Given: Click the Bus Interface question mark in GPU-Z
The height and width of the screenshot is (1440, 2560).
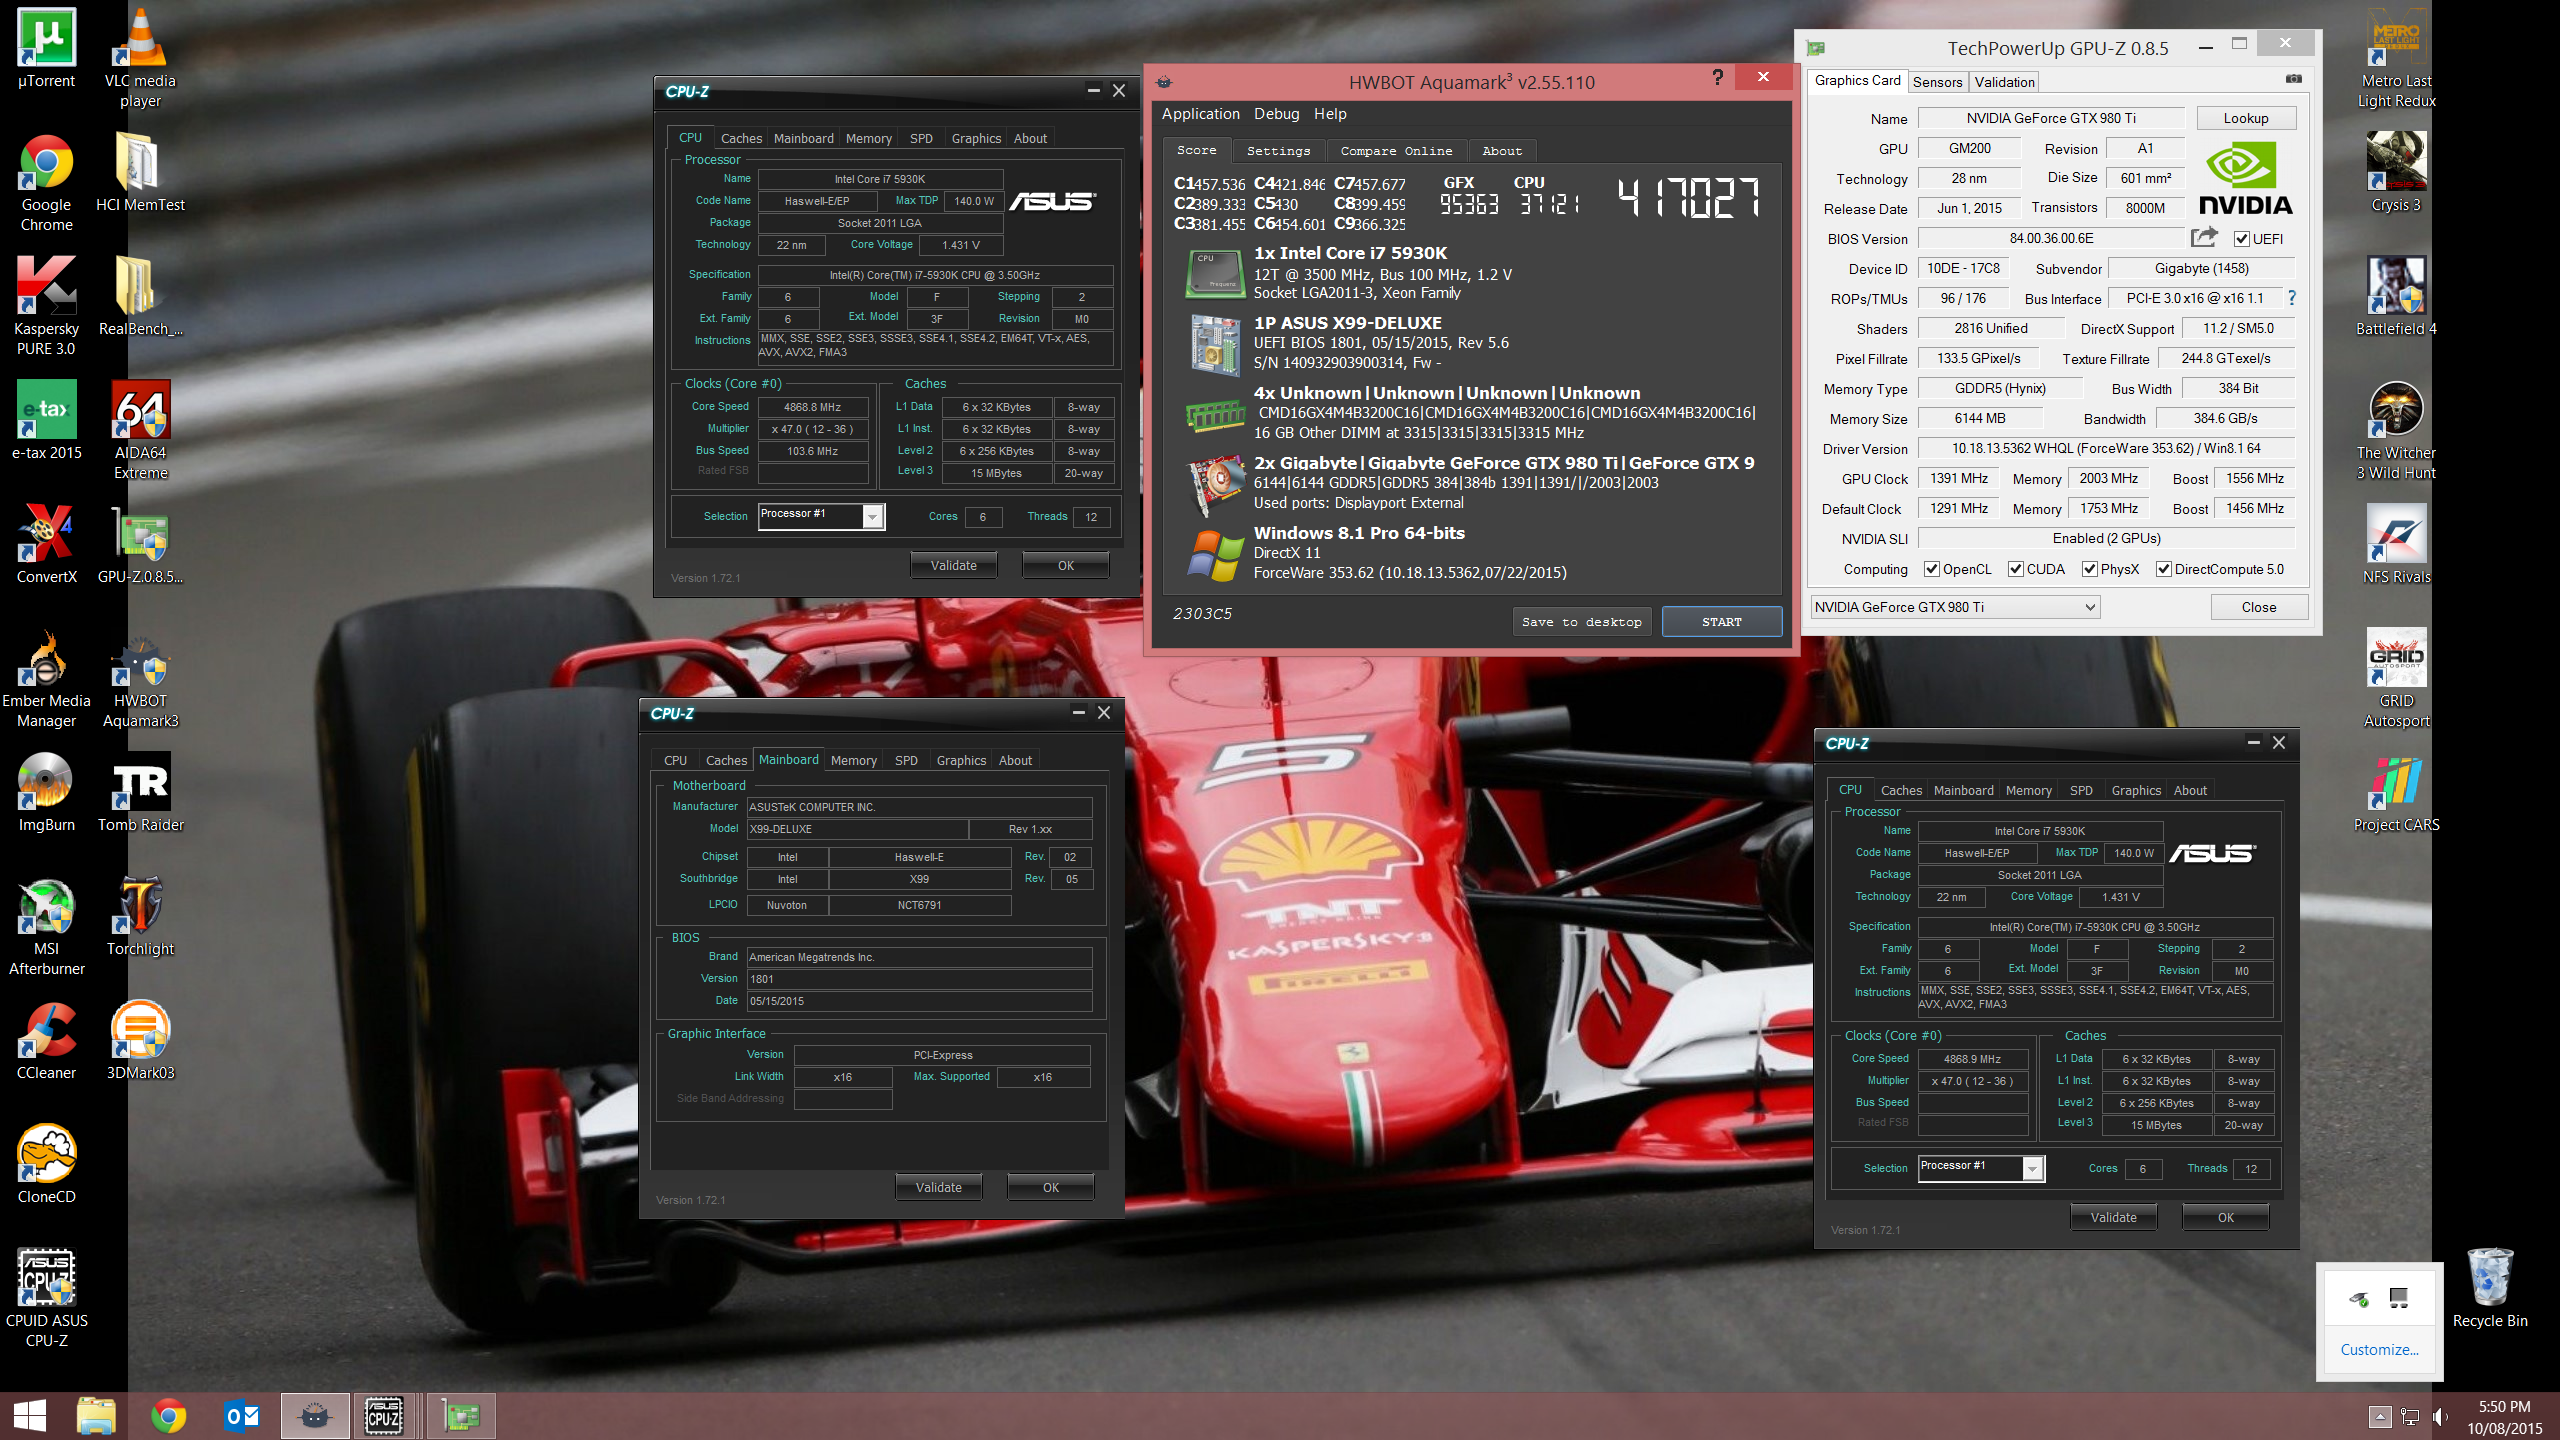Looking at the screenshot, I should click(2292, 298).
